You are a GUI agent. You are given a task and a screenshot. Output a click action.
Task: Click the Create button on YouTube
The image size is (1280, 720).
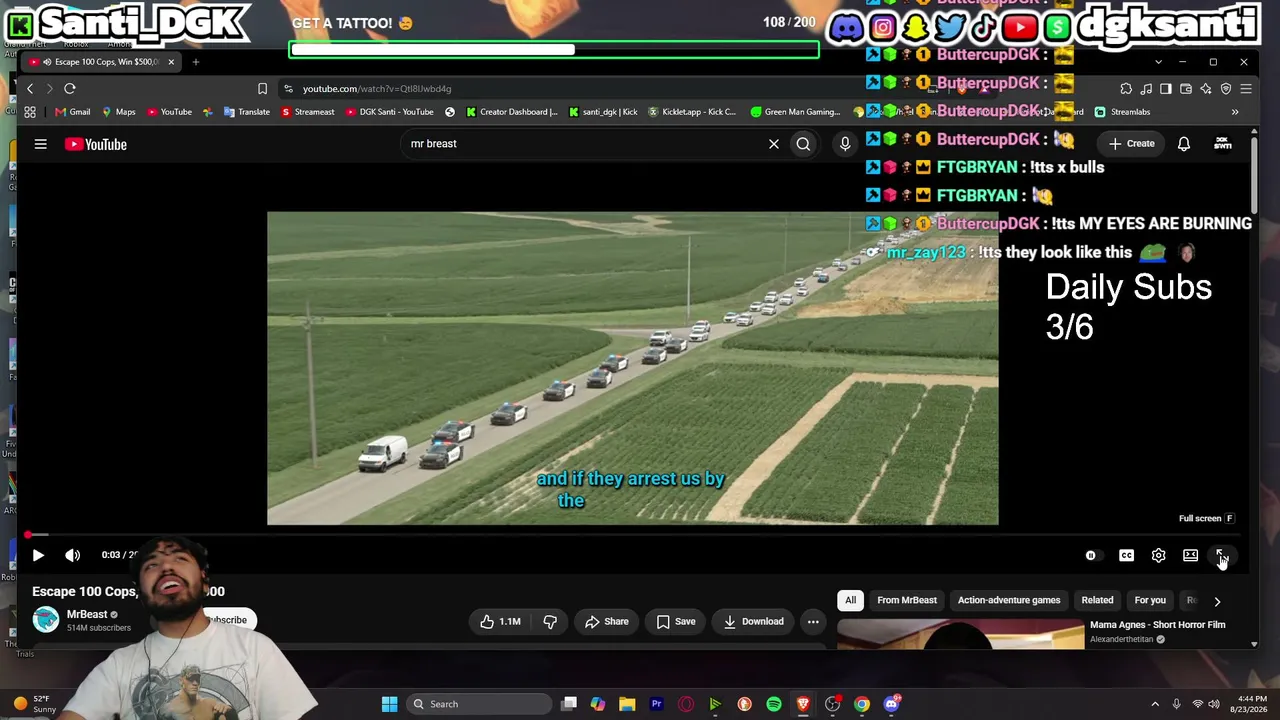(x=1131, y=144)
